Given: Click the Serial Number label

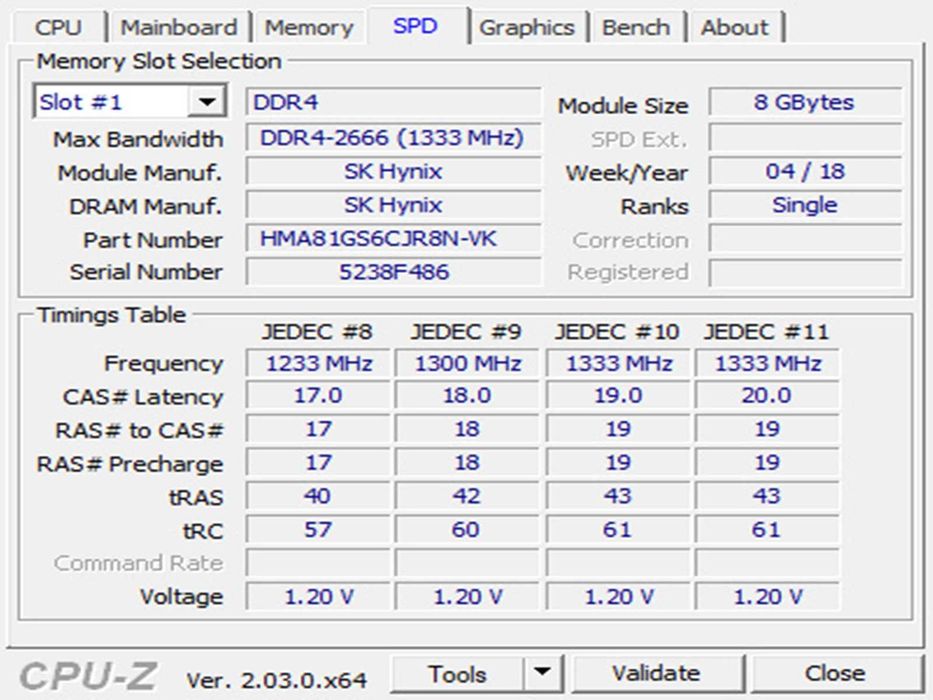Looking at the screenshot, I should click(x=146, y=272).
